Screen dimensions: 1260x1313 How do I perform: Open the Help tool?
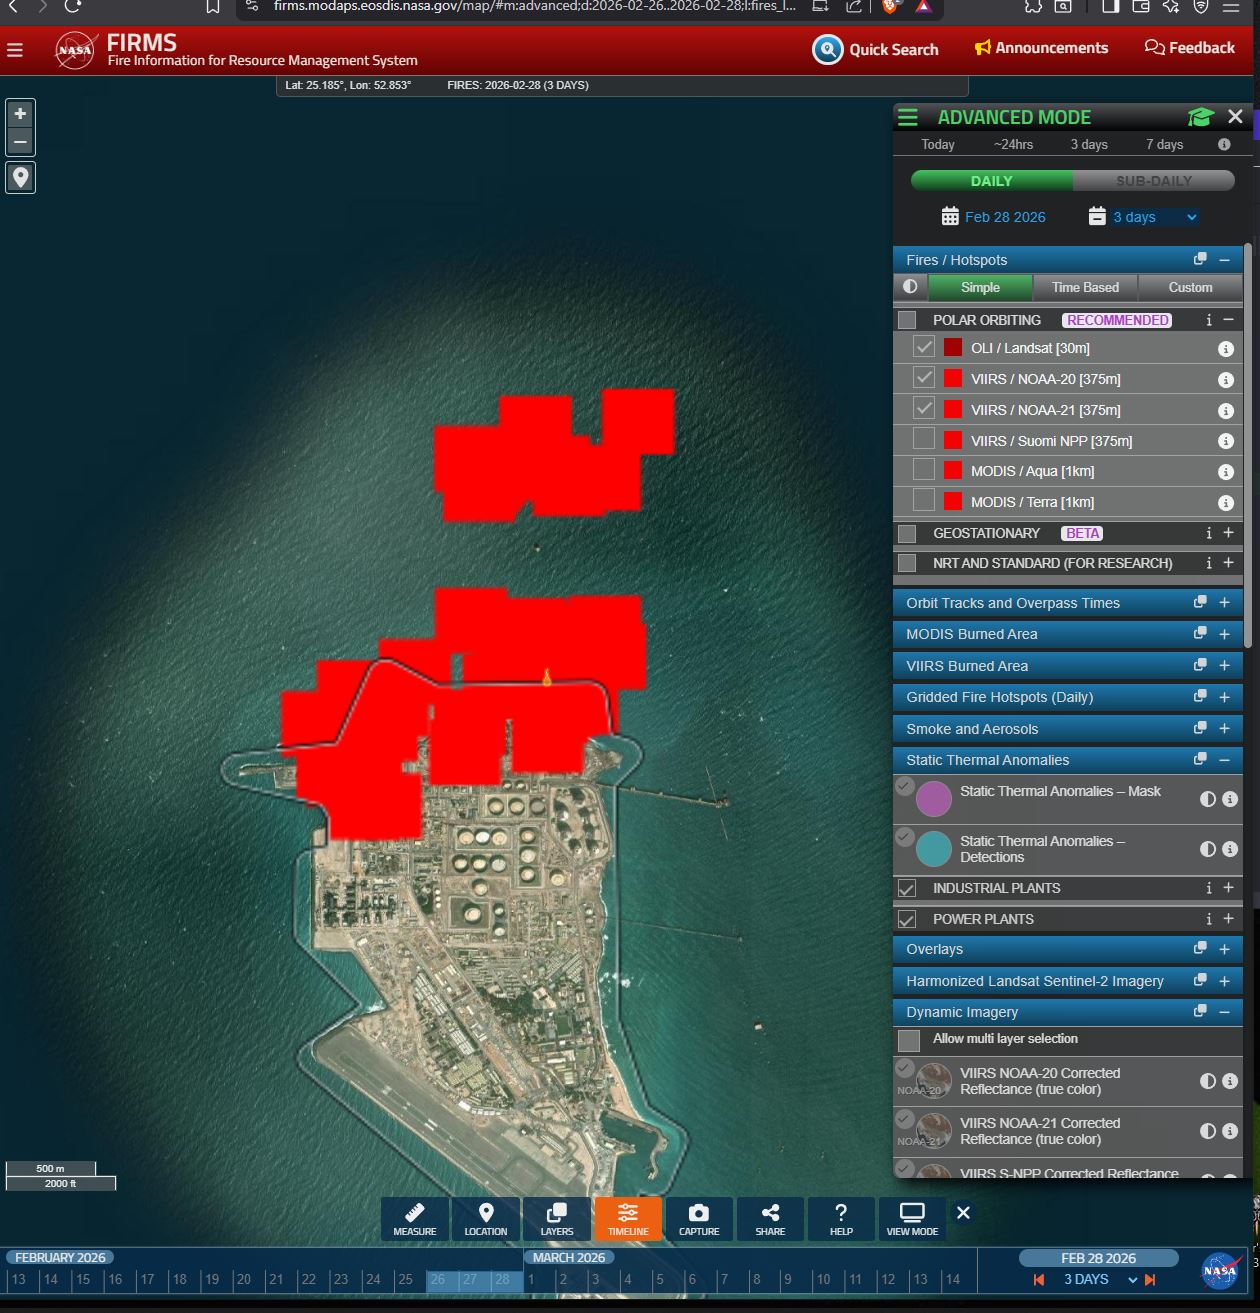click(x=841, y=1219)
